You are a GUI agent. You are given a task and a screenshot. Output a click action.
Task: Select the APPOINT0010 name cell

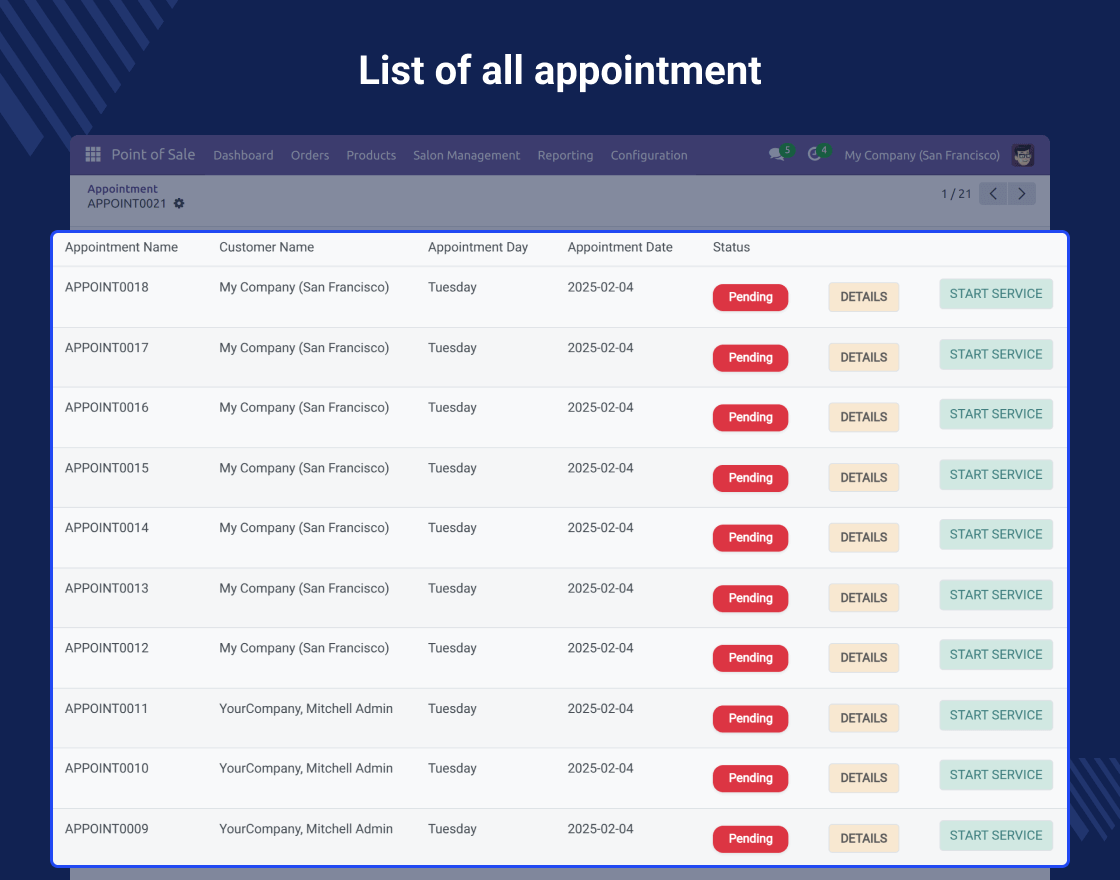[x=106, y=769]
